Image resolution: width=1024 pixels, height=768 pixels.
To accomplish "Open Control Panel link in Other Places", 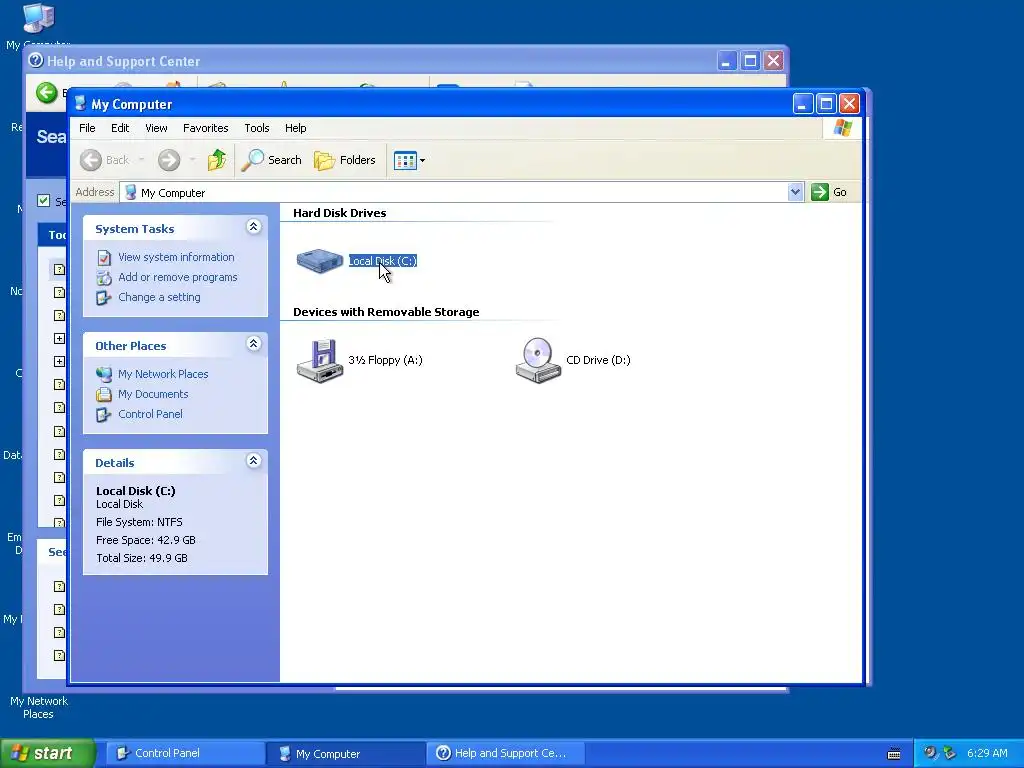I will click(150, 414).
